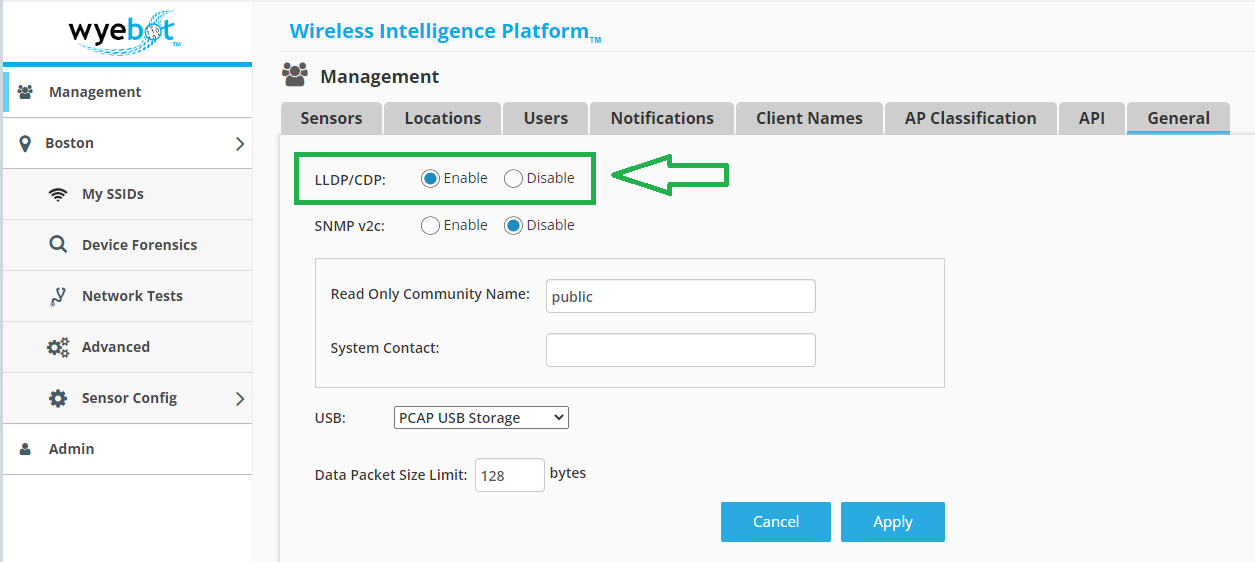
Task: Click the Wi-Fi icon beside My SSIDs
Action: [x=58, y=194]
